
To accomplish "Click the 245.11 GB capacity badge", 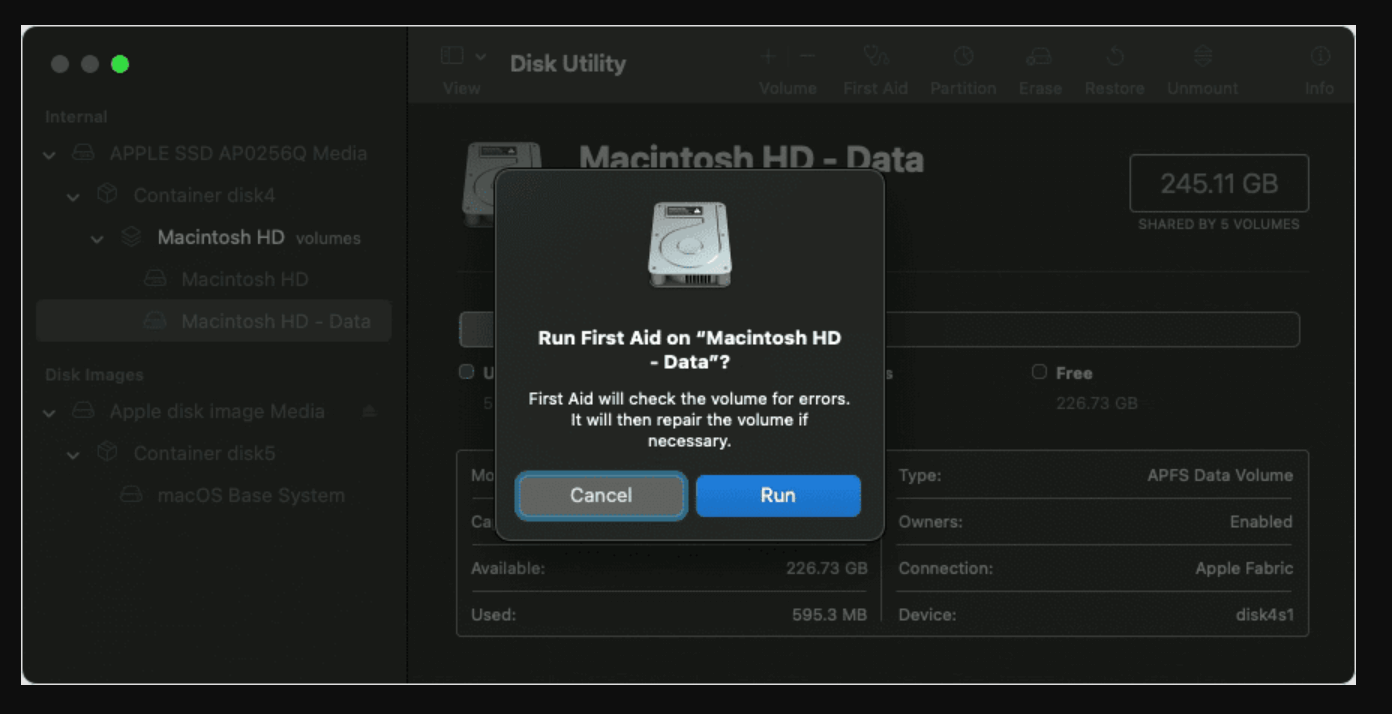I will coord(1218,183).
